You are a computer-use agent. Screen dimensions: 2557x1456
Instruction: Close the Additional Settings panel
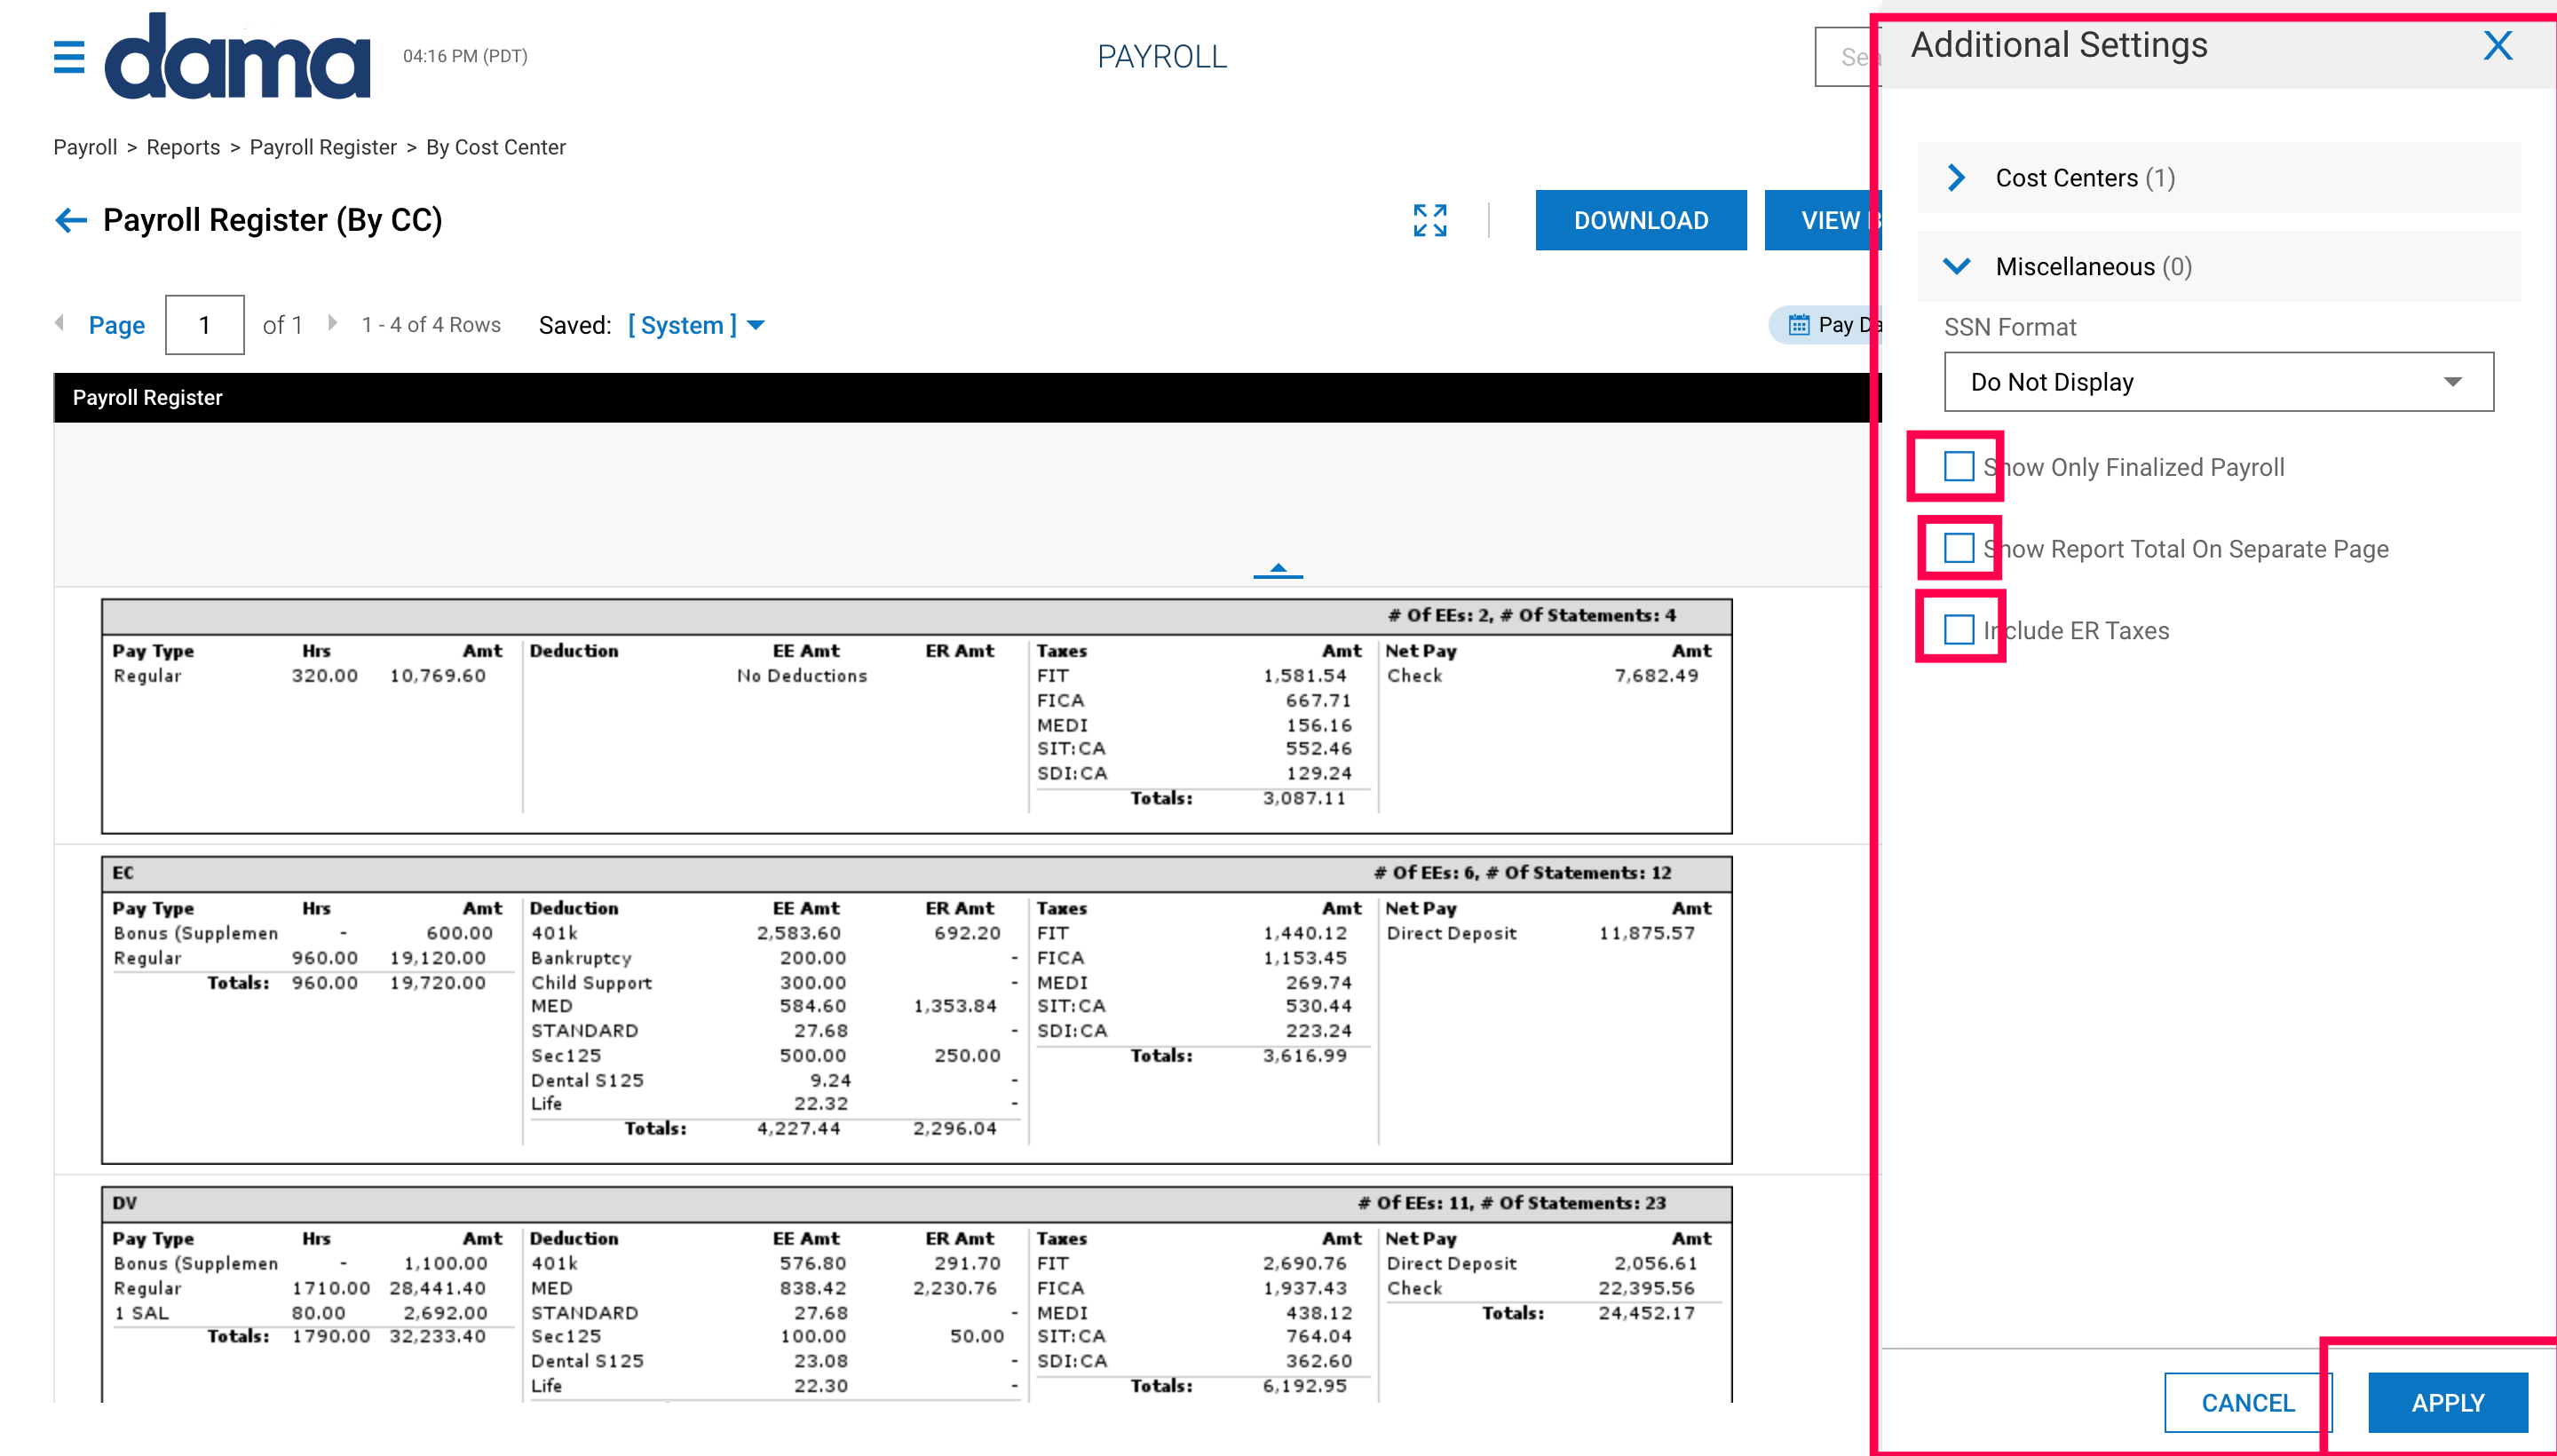tap(2497, 46)
